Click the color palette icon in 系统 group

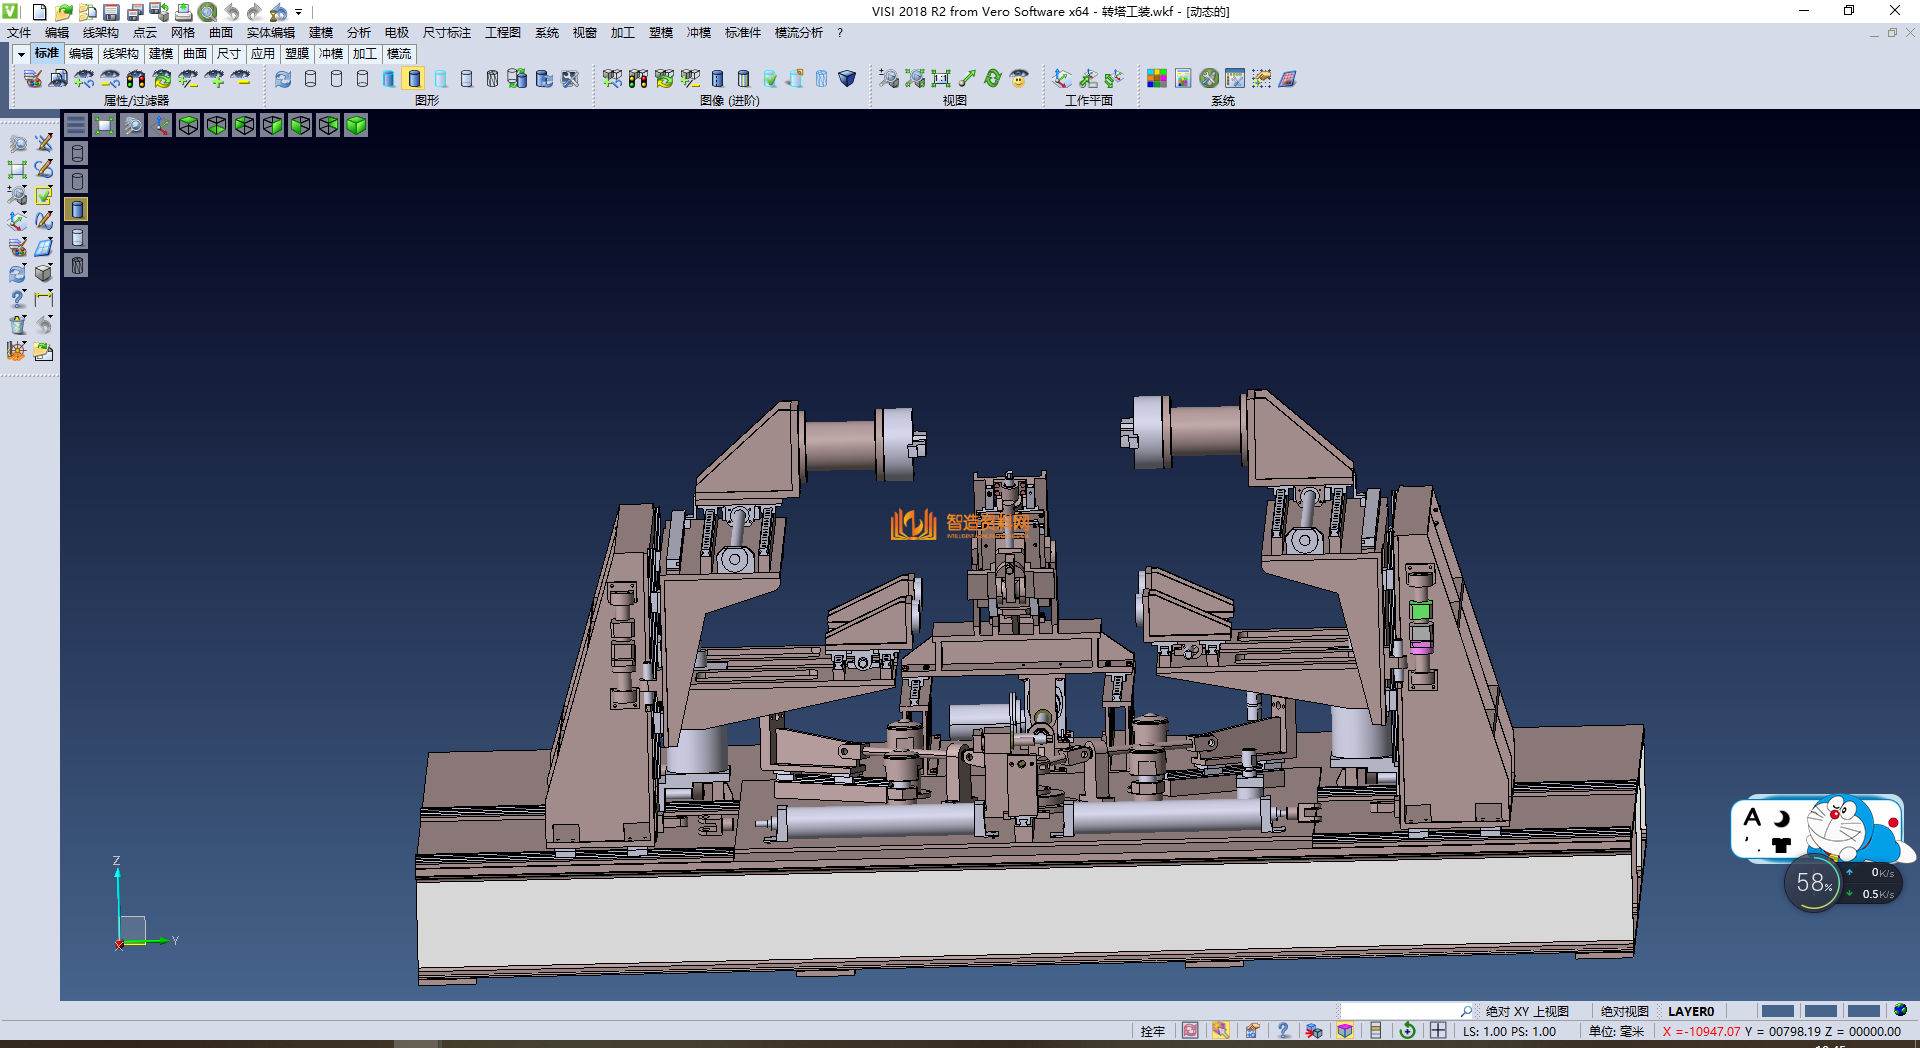click(1157, 79)
